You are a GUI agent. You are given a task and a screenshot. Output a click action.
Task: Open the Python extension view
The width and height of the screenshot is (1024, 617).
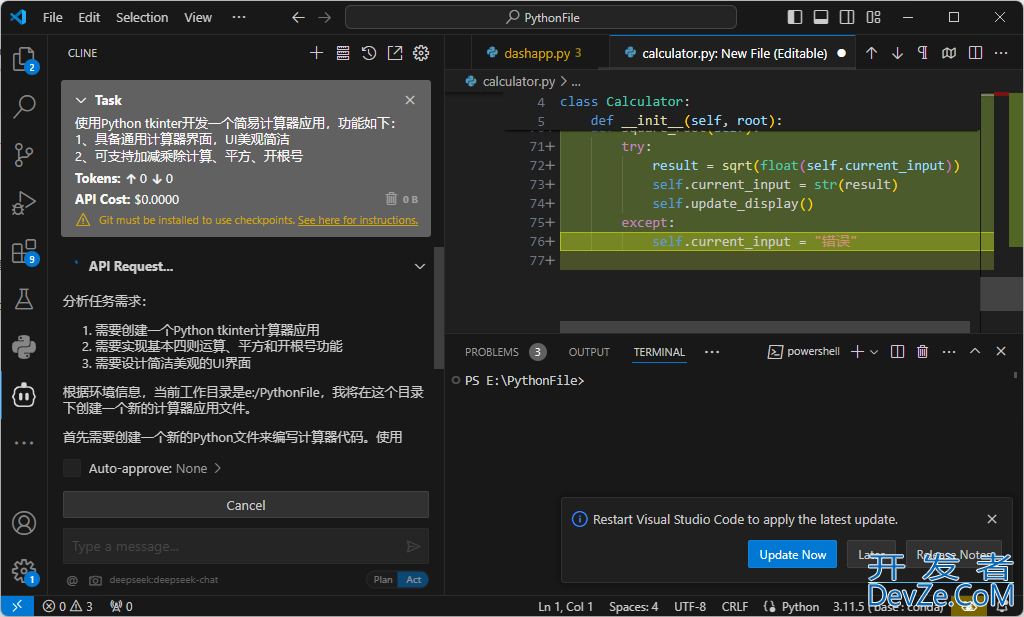coord(24,347)
